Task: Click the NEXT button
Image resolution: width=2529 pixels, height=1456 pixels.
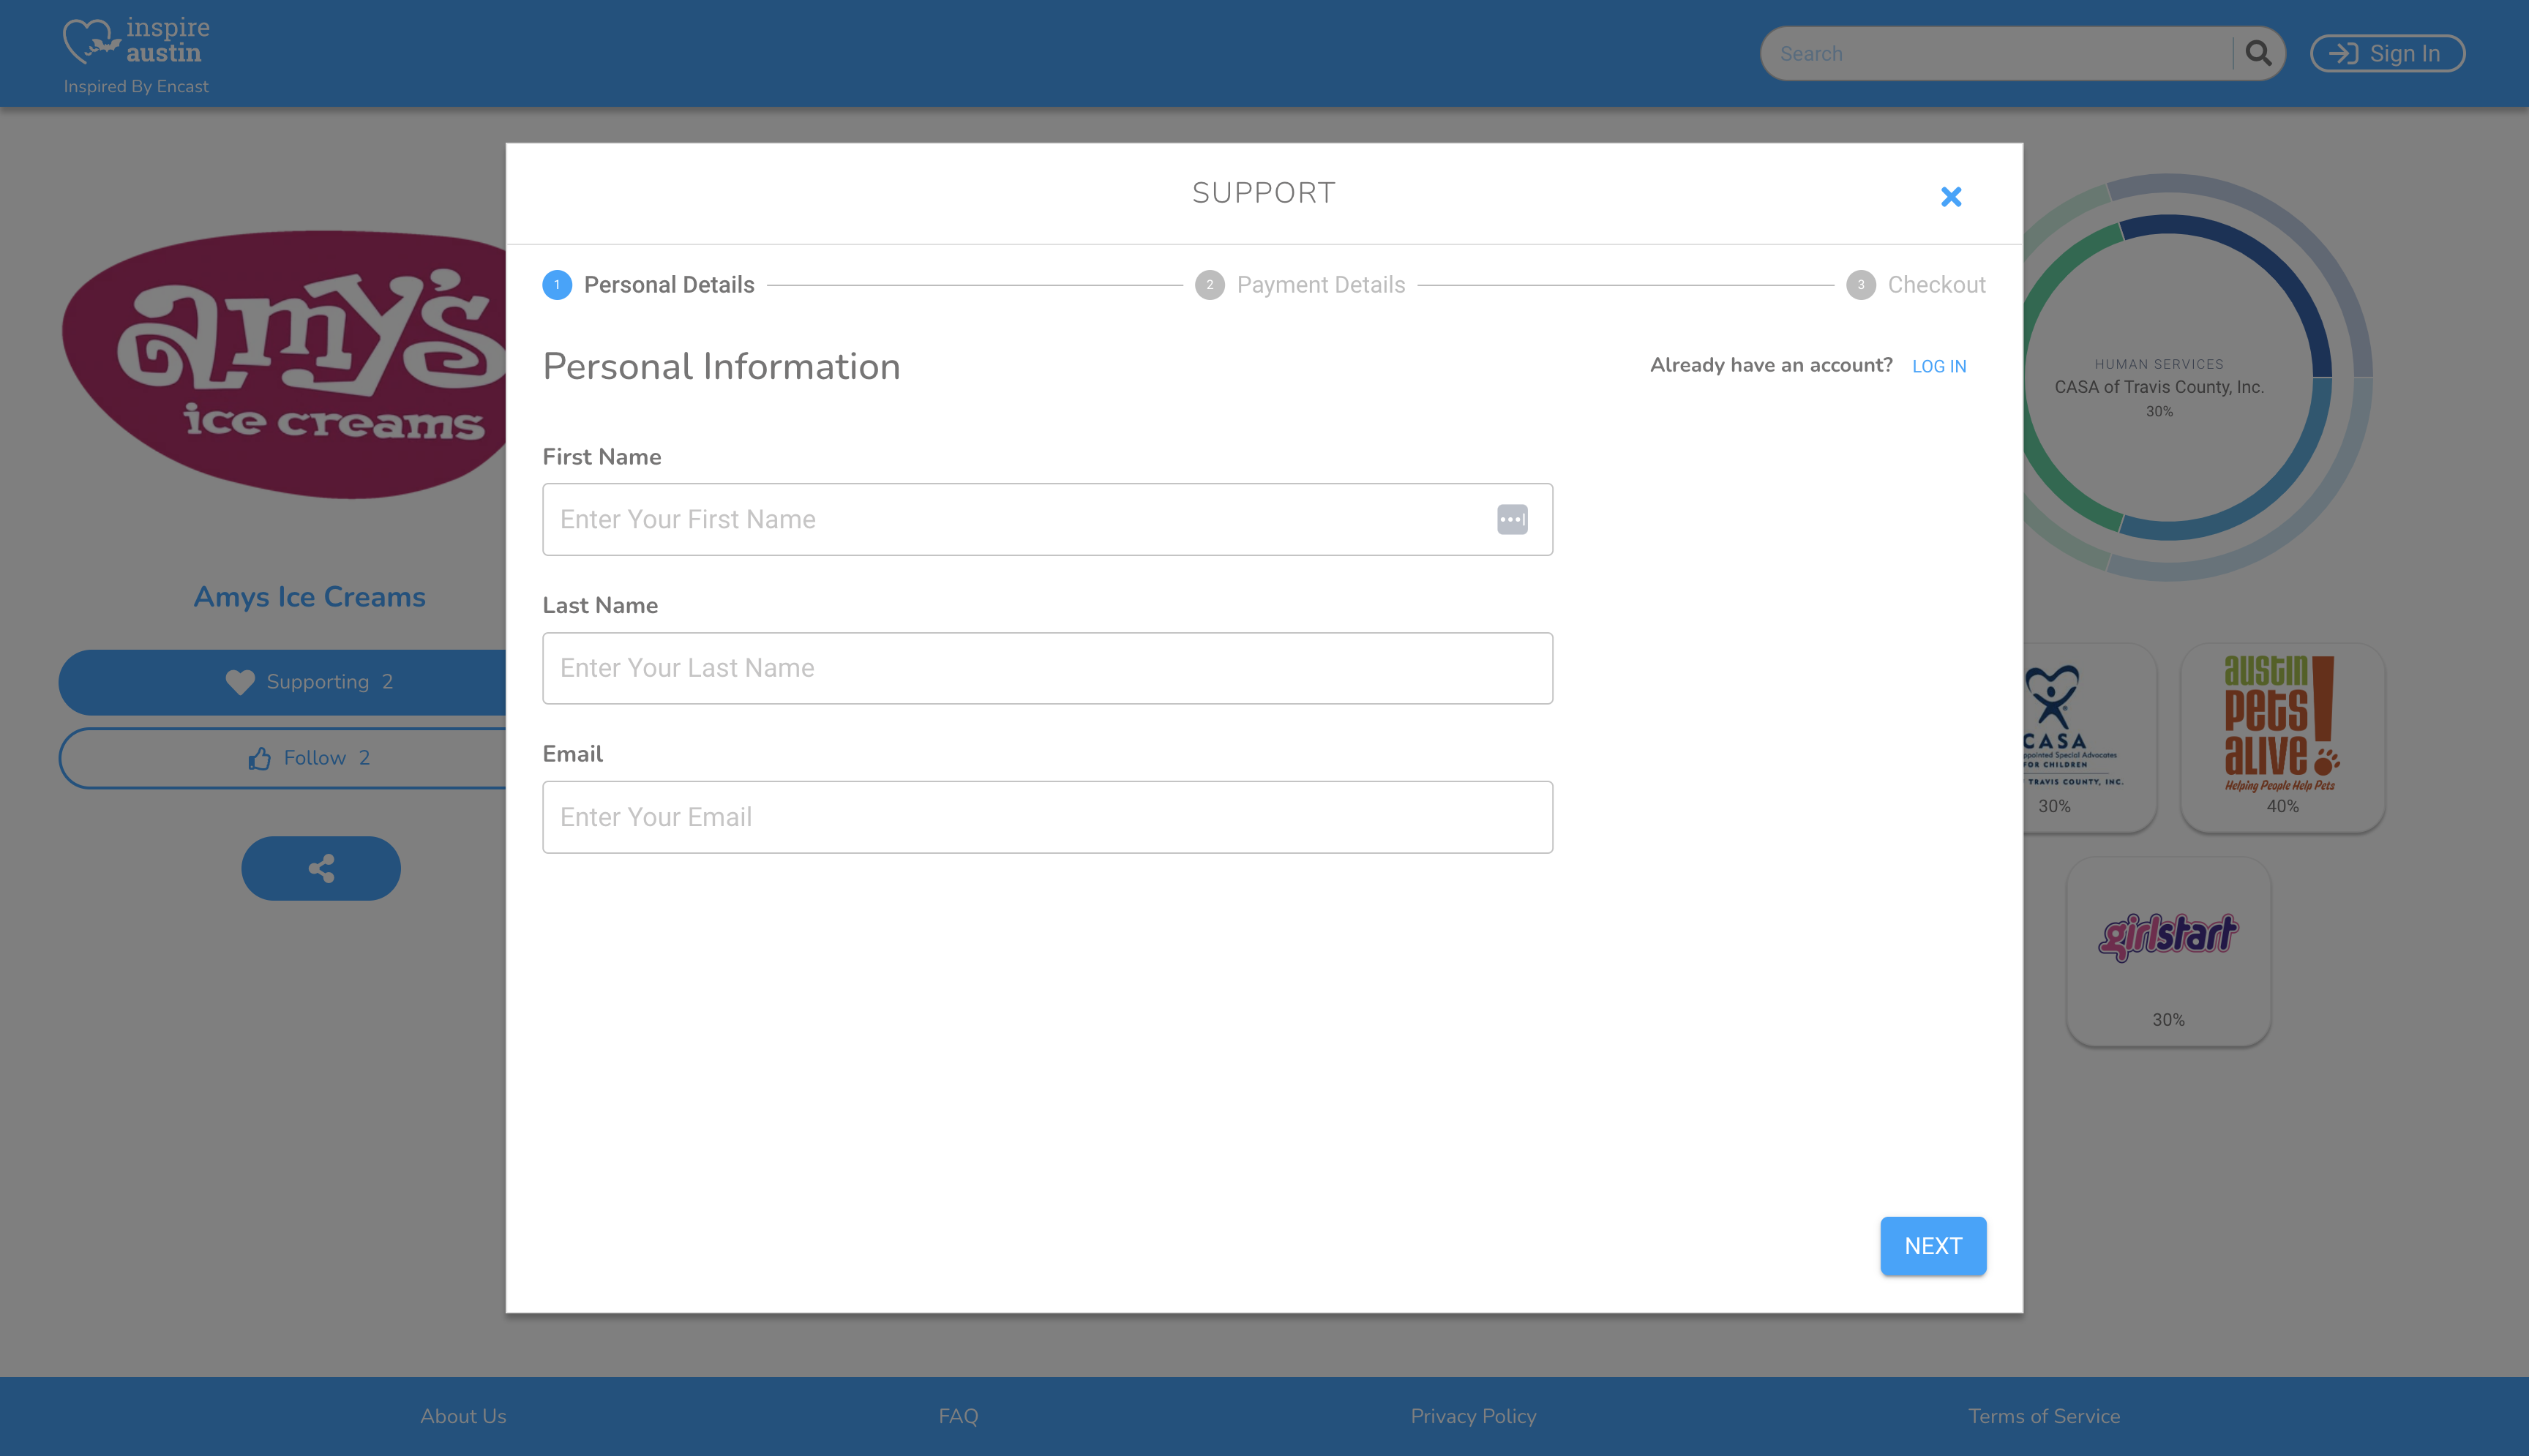Action: pyautogui.click(x=1933, y=1246)
